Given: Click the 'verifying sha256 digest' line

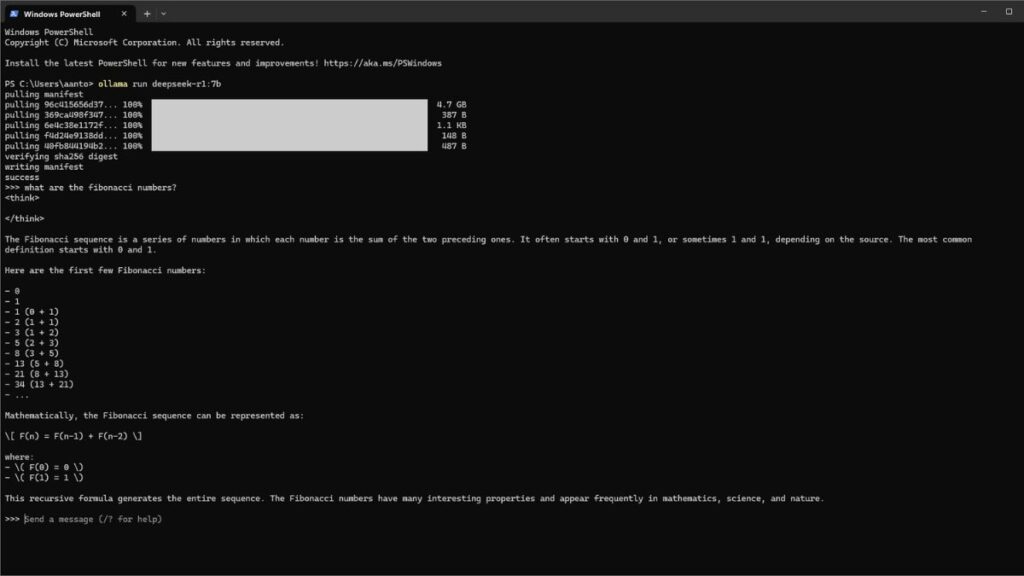Looking at the screenshot, I should [x=61, y=157].
